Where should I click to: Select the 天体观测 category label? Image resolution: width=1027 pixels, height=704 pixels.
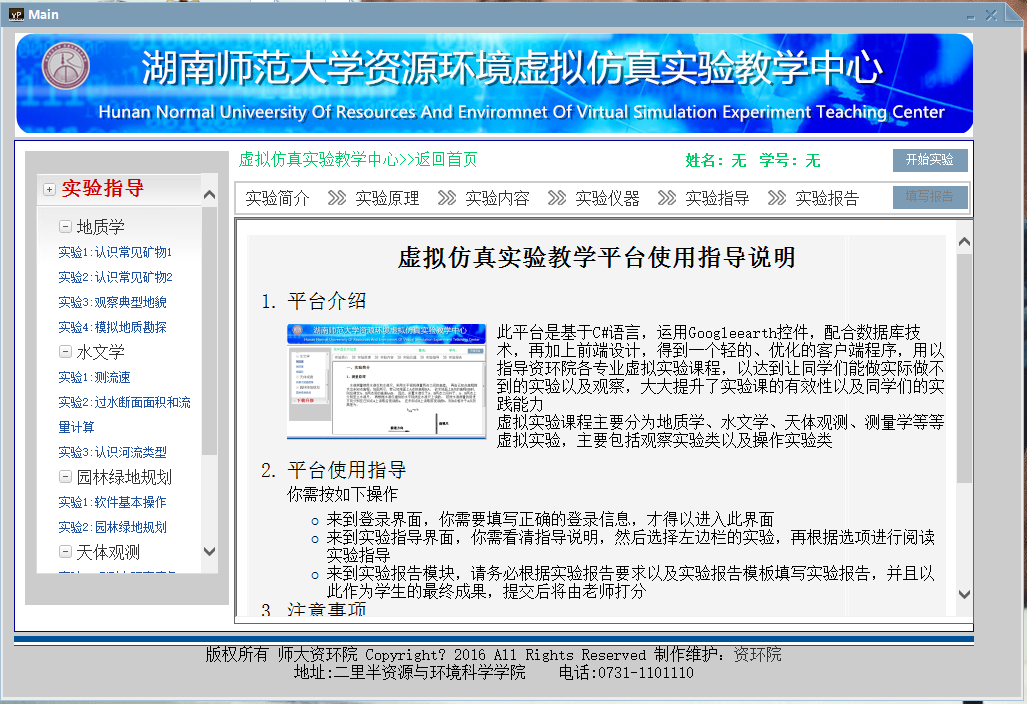108,552
